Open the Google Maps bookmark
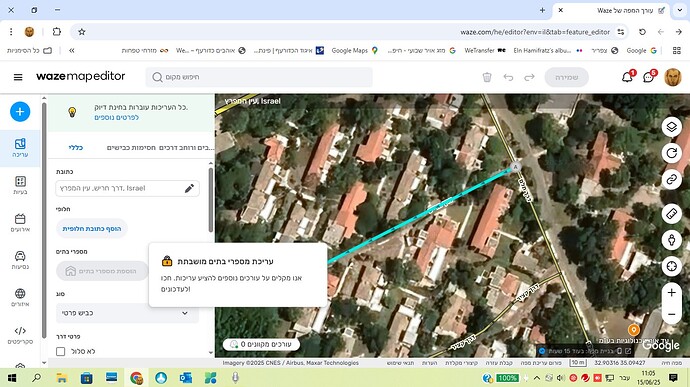The image size is (690, 387). pyautogui.click(x=355, y=51)
